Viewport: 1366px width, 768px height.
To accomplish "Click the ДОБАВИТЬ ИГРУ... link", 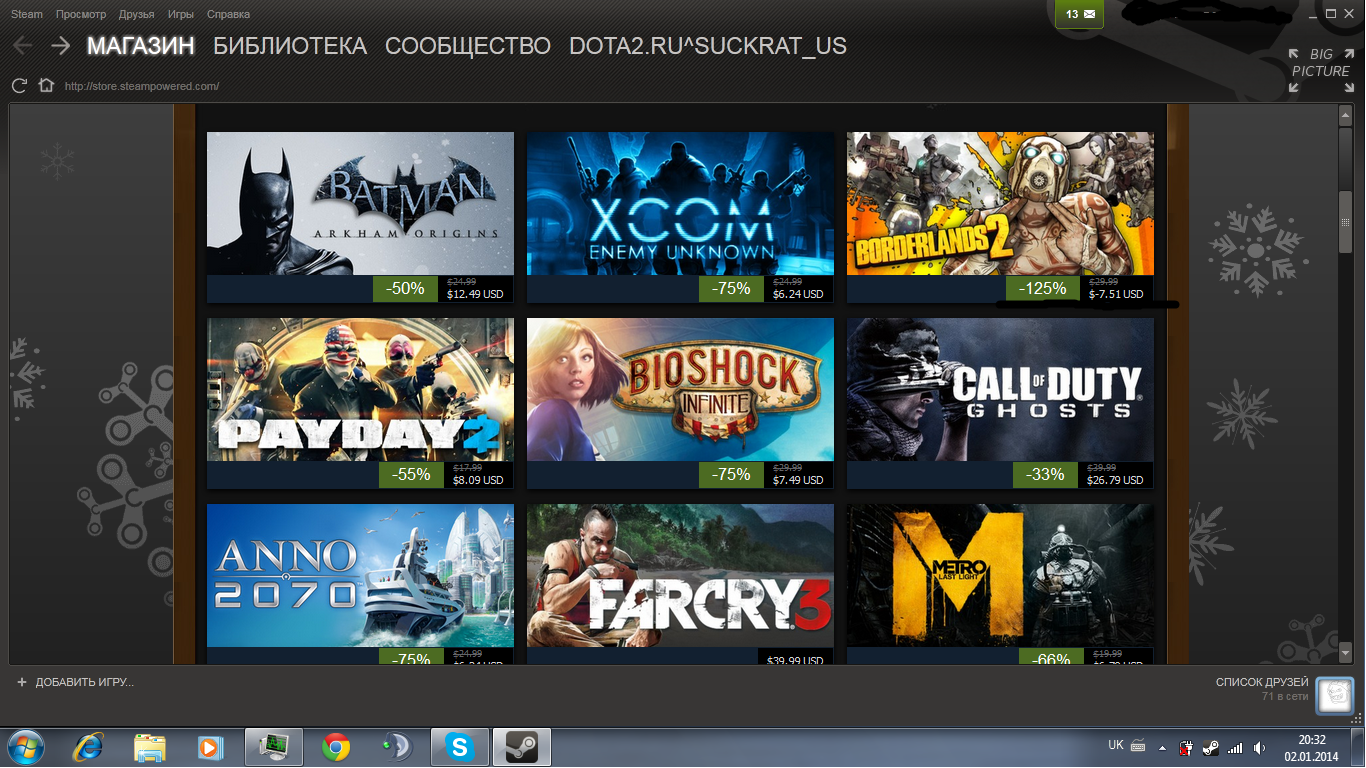I will click(85, 682).
